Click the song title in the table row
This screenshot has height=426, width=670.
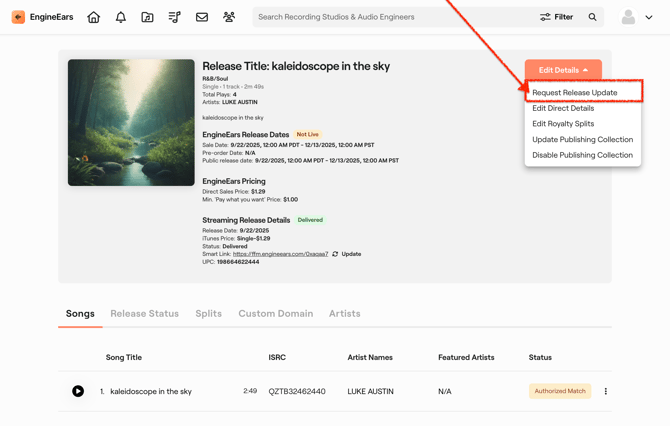point(151,391)
